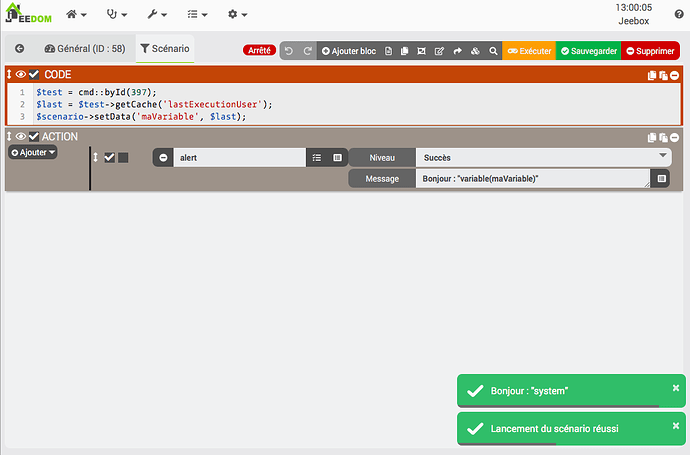The height and width of the screenshot is (455, 690).
Task: Open the scenario log file icon
Action: (388, 51)
